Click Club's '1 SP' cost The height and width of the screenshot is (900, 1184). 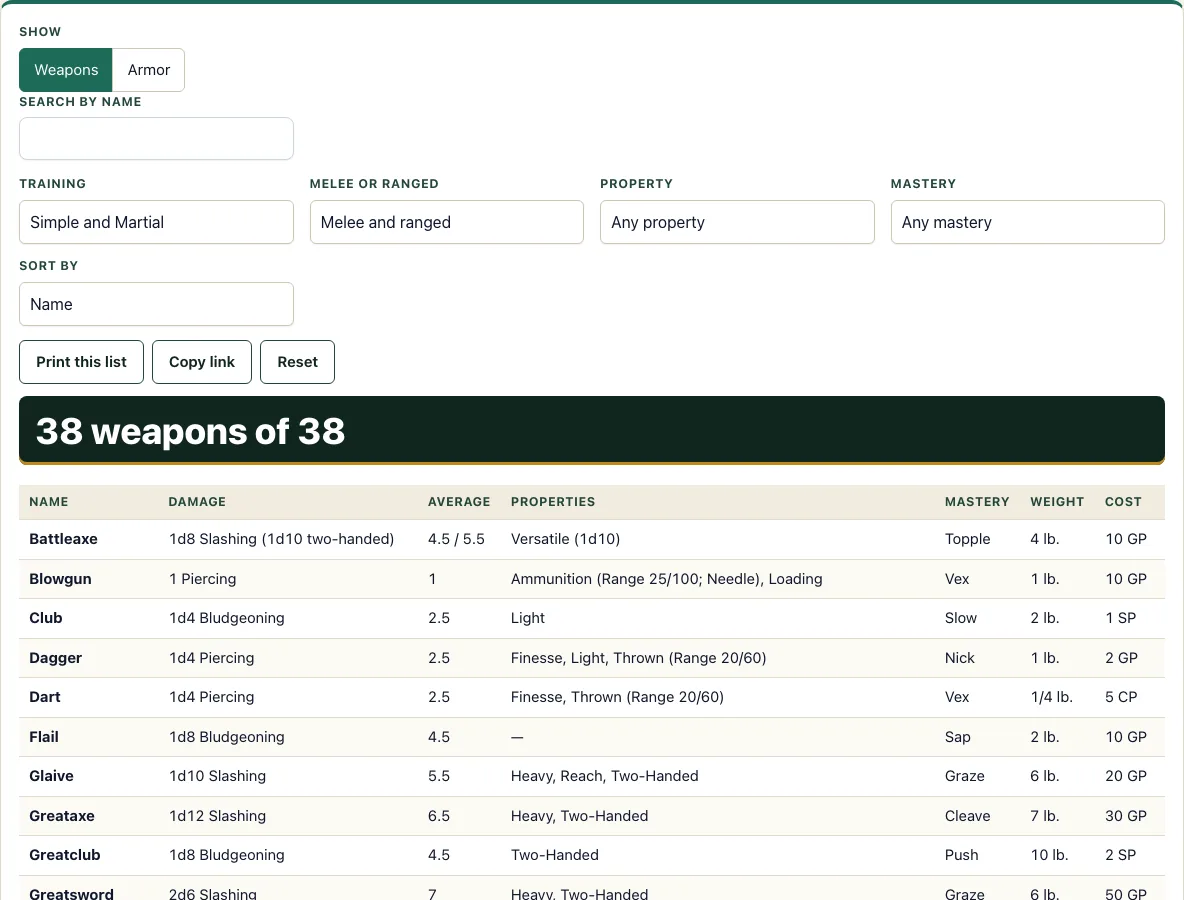[1121, 618]
